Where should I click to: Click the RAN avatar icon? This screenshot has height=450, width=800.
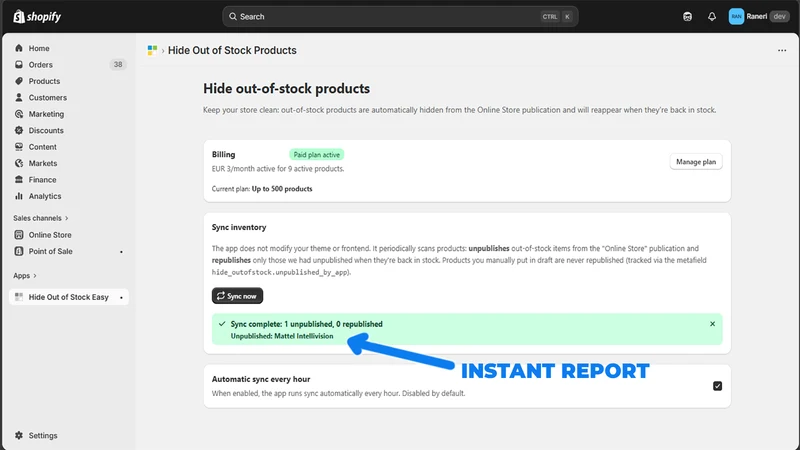pyautogui.click(x=736, y=16)
